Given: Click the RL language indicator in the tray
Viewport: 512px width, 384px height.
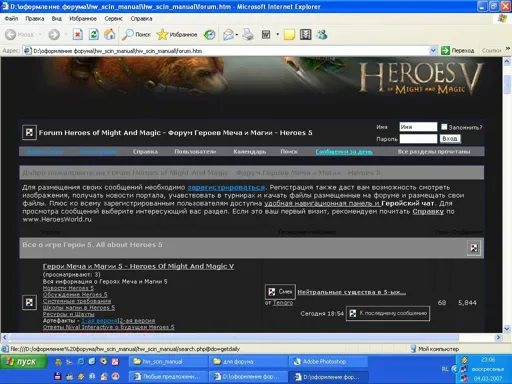Looking at the screenshot, I should pyautogui.click(x=445, y=369).
